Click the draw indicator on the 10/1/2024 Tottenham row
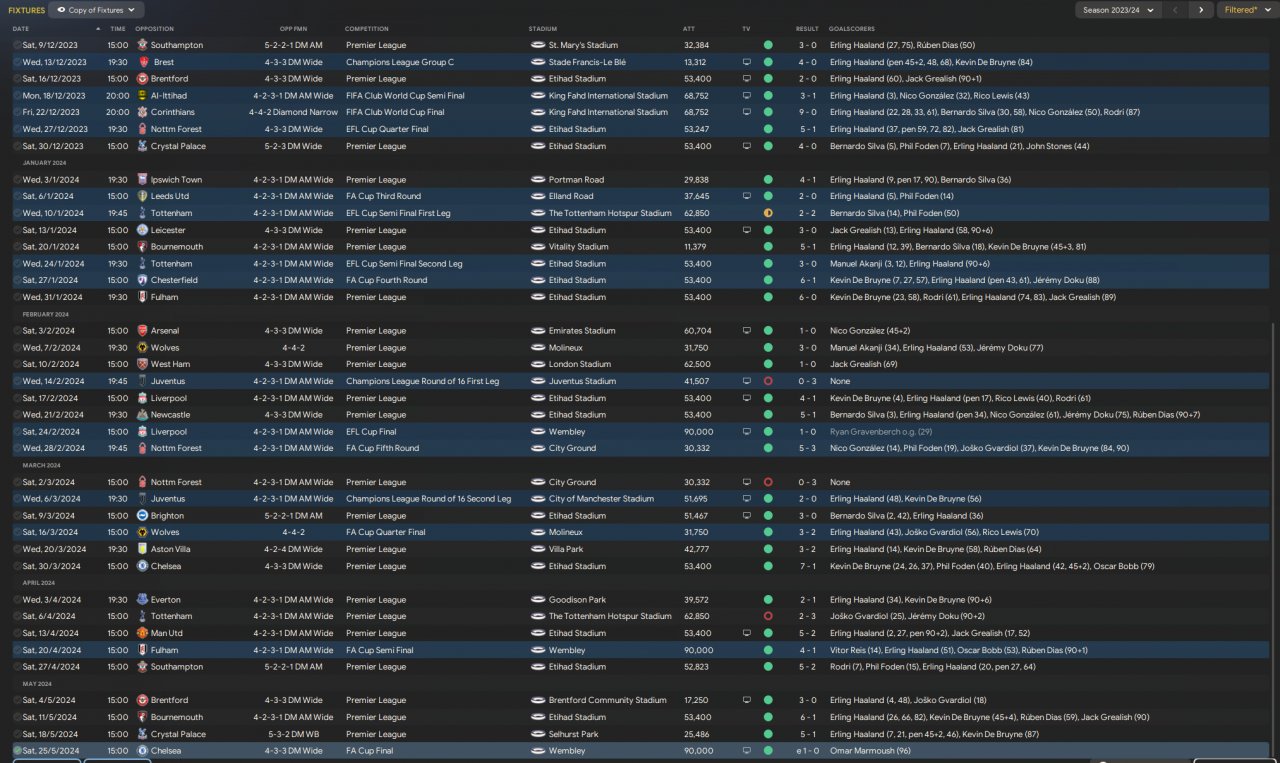The image size is (1280, 763). click(768, 213)
